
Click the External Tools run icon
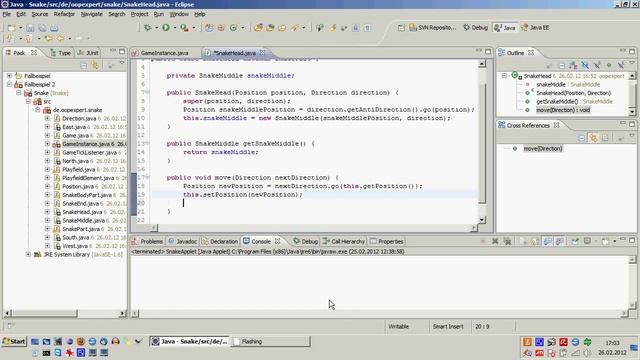pos(184,28)
